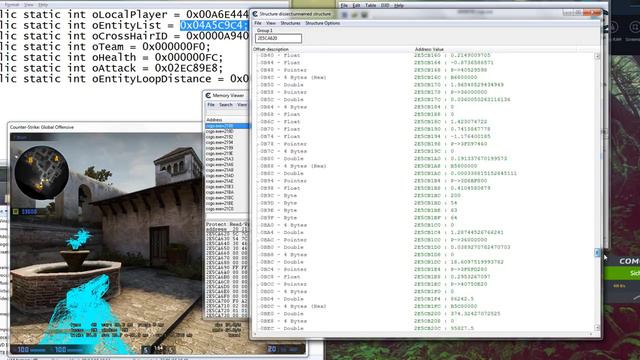Select the 0B9C Byte row with value 200
The height and width of the screenshot is (360, 640).
(x=424, y=196)
